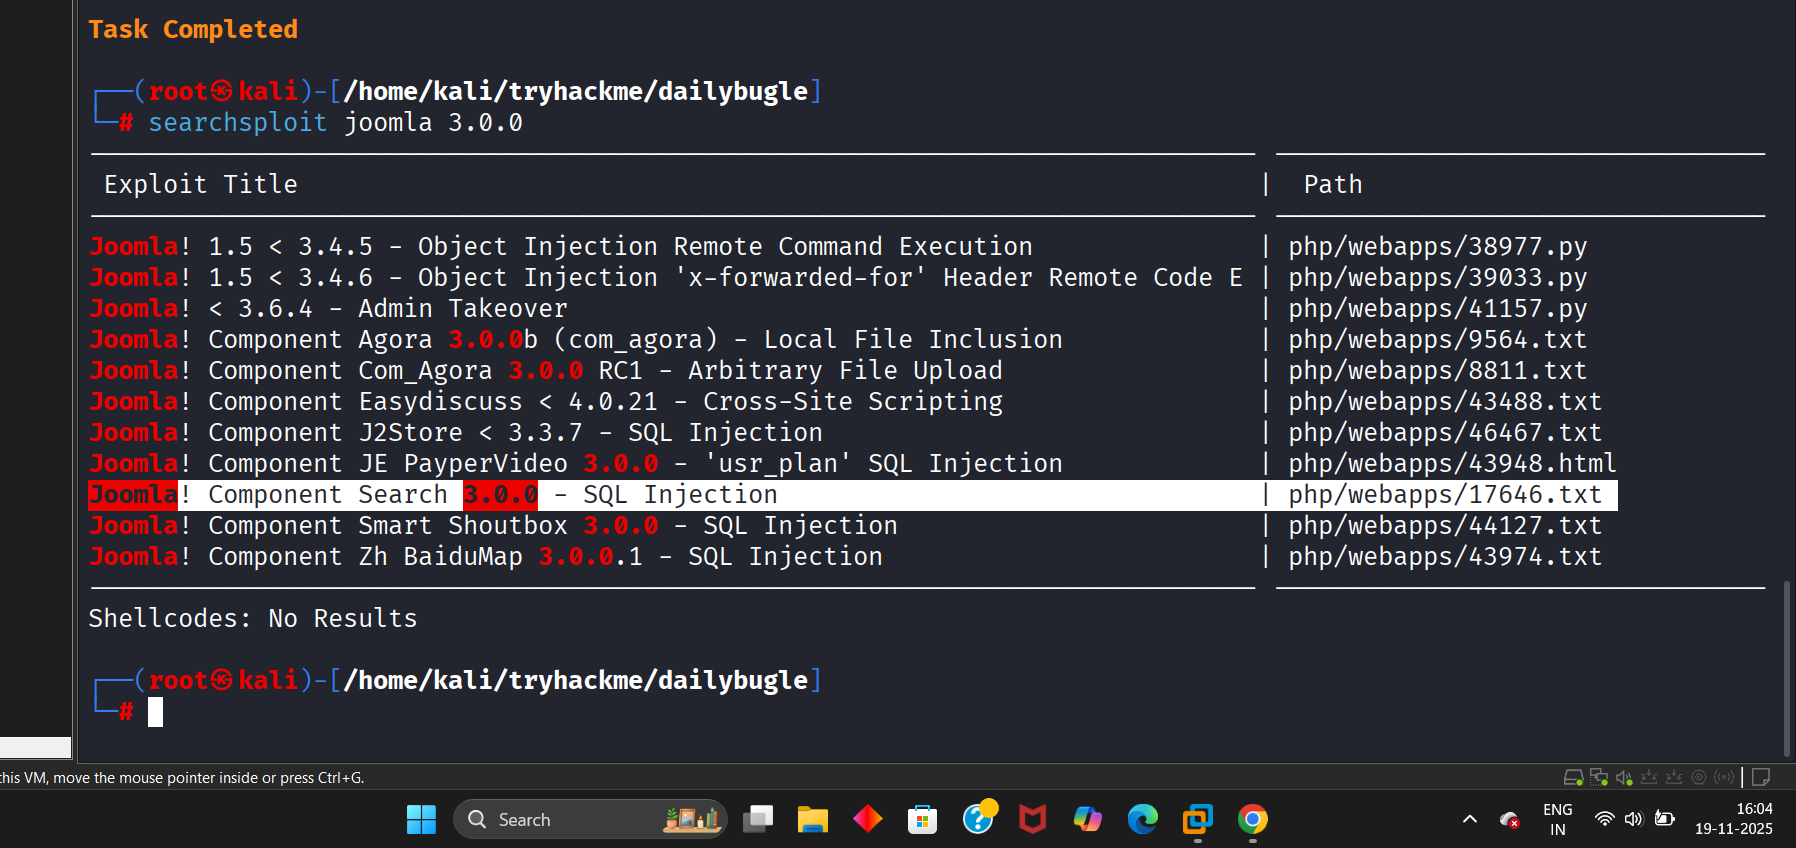1796x848 pixels.
Task: Open the VMware message log note icon
Action: [1761, 777]
